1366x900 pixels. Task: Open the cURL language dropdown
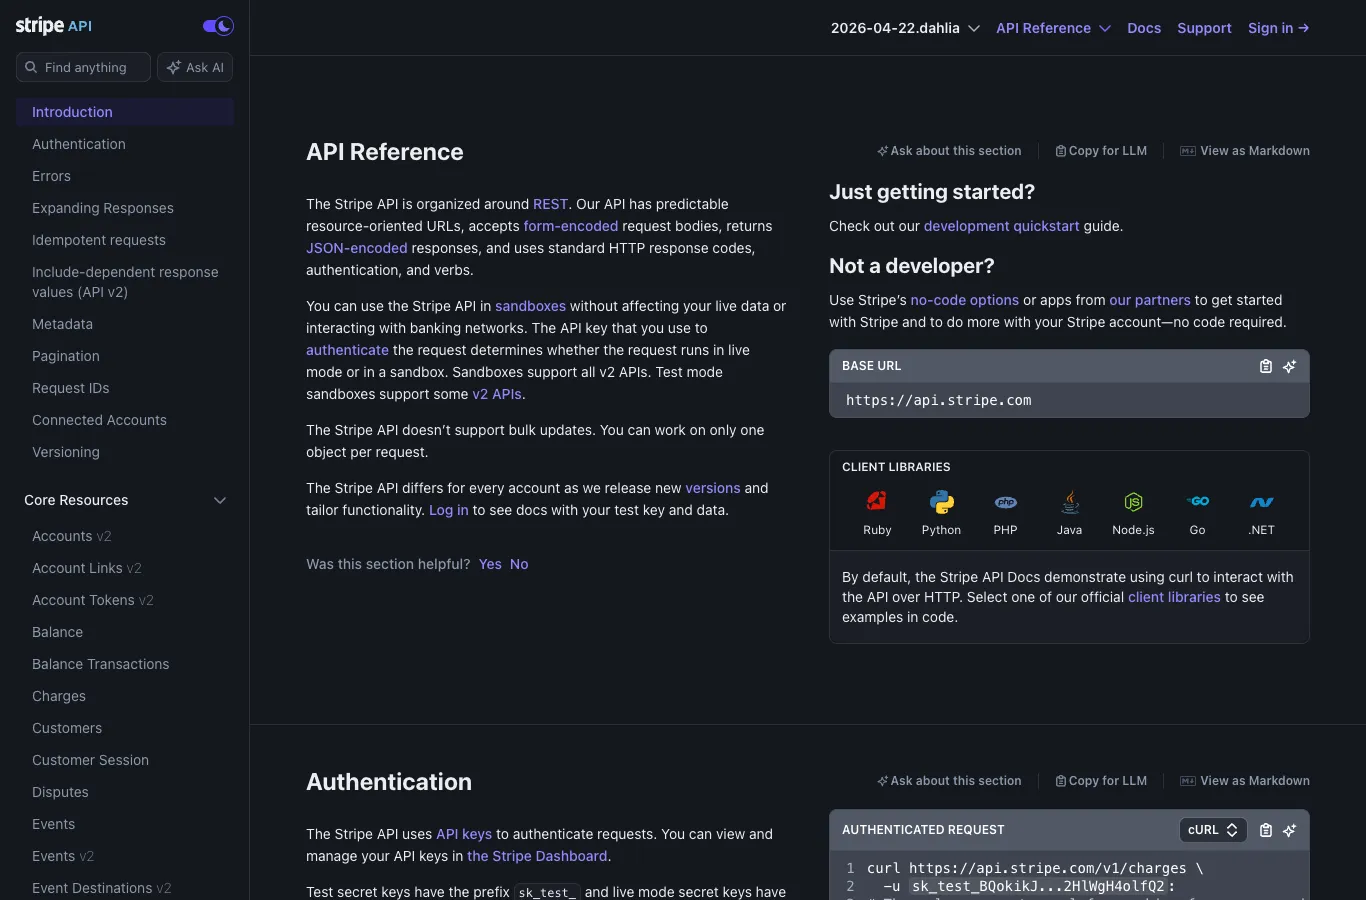(1213, 830)
